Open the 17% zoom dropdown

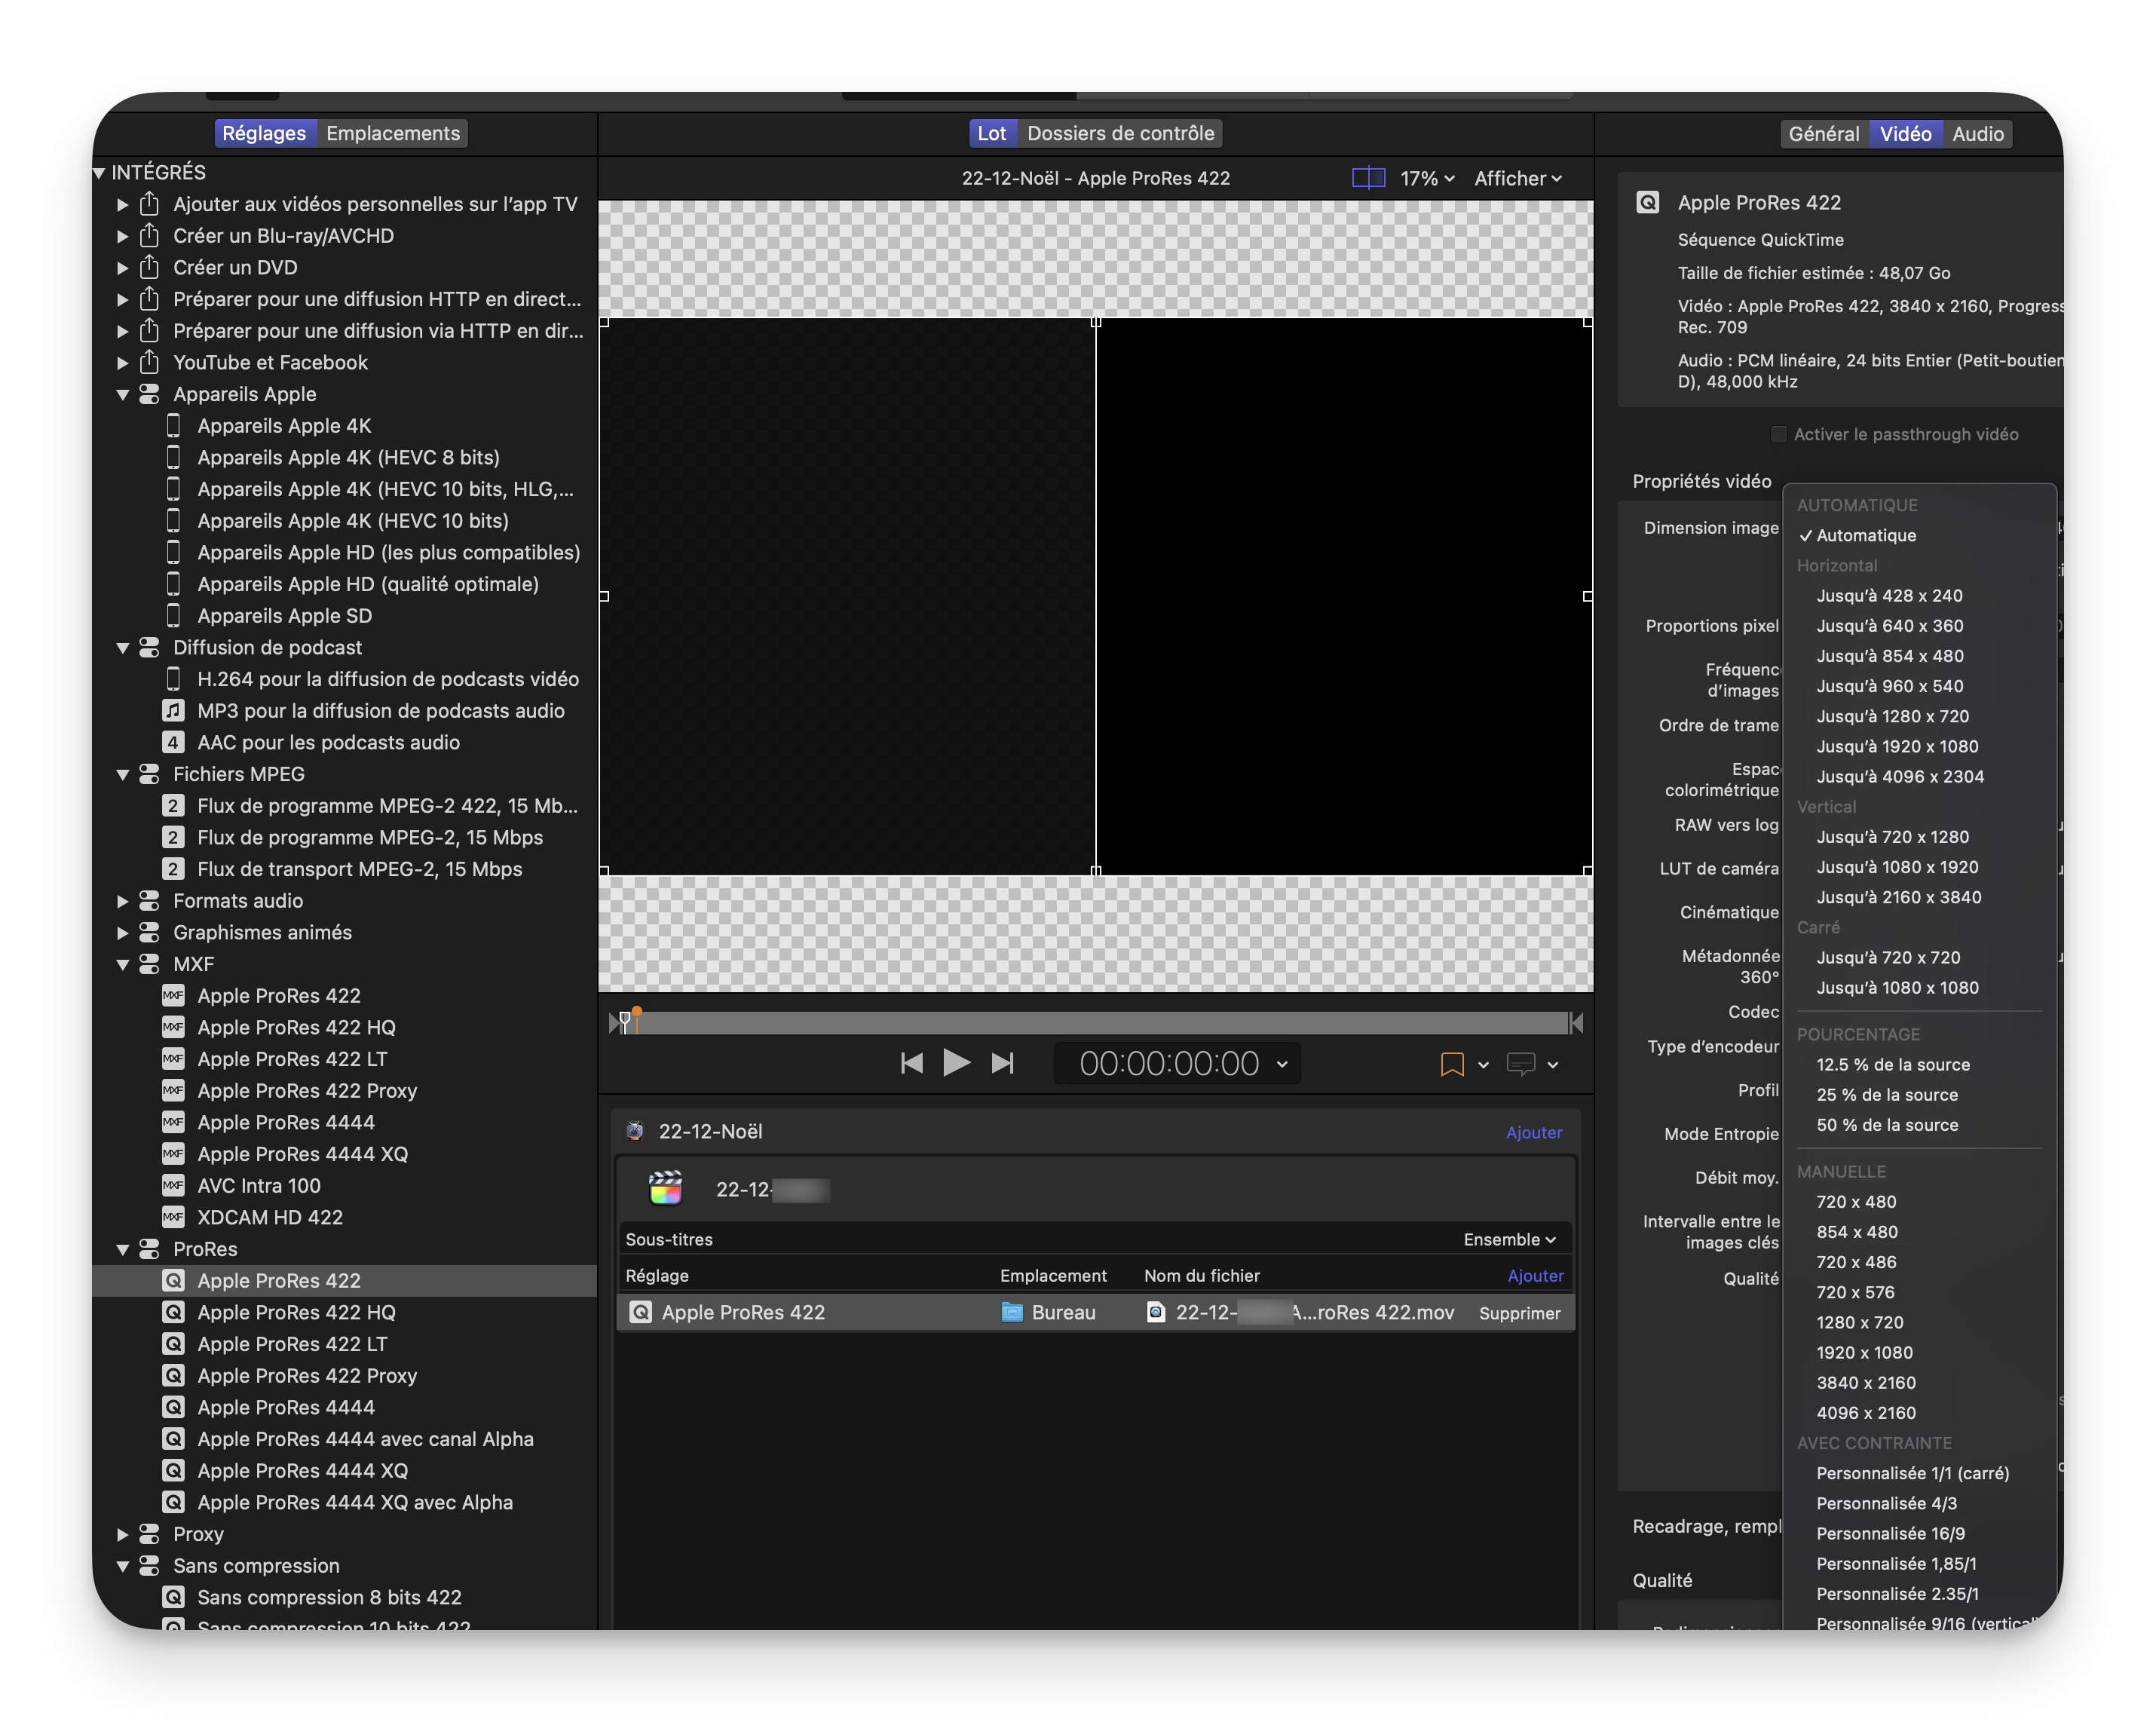tap(1427, 178)
